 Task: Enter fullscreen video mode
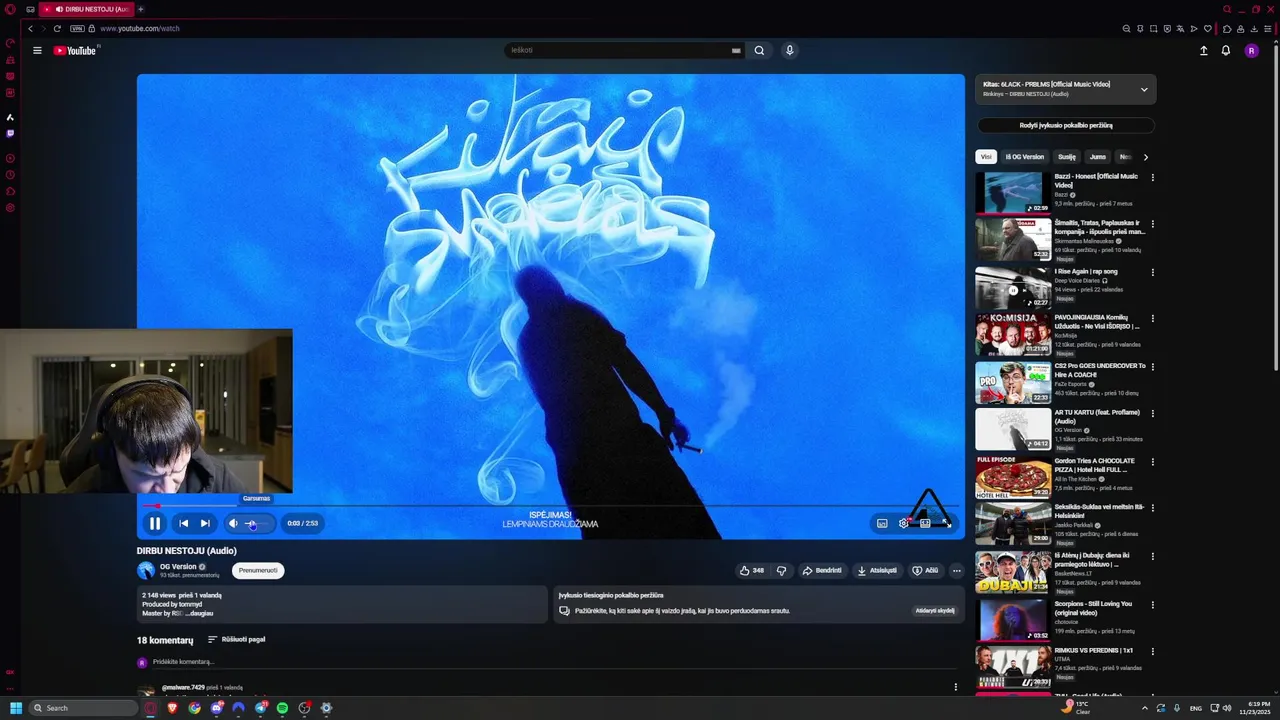[946, 523]
